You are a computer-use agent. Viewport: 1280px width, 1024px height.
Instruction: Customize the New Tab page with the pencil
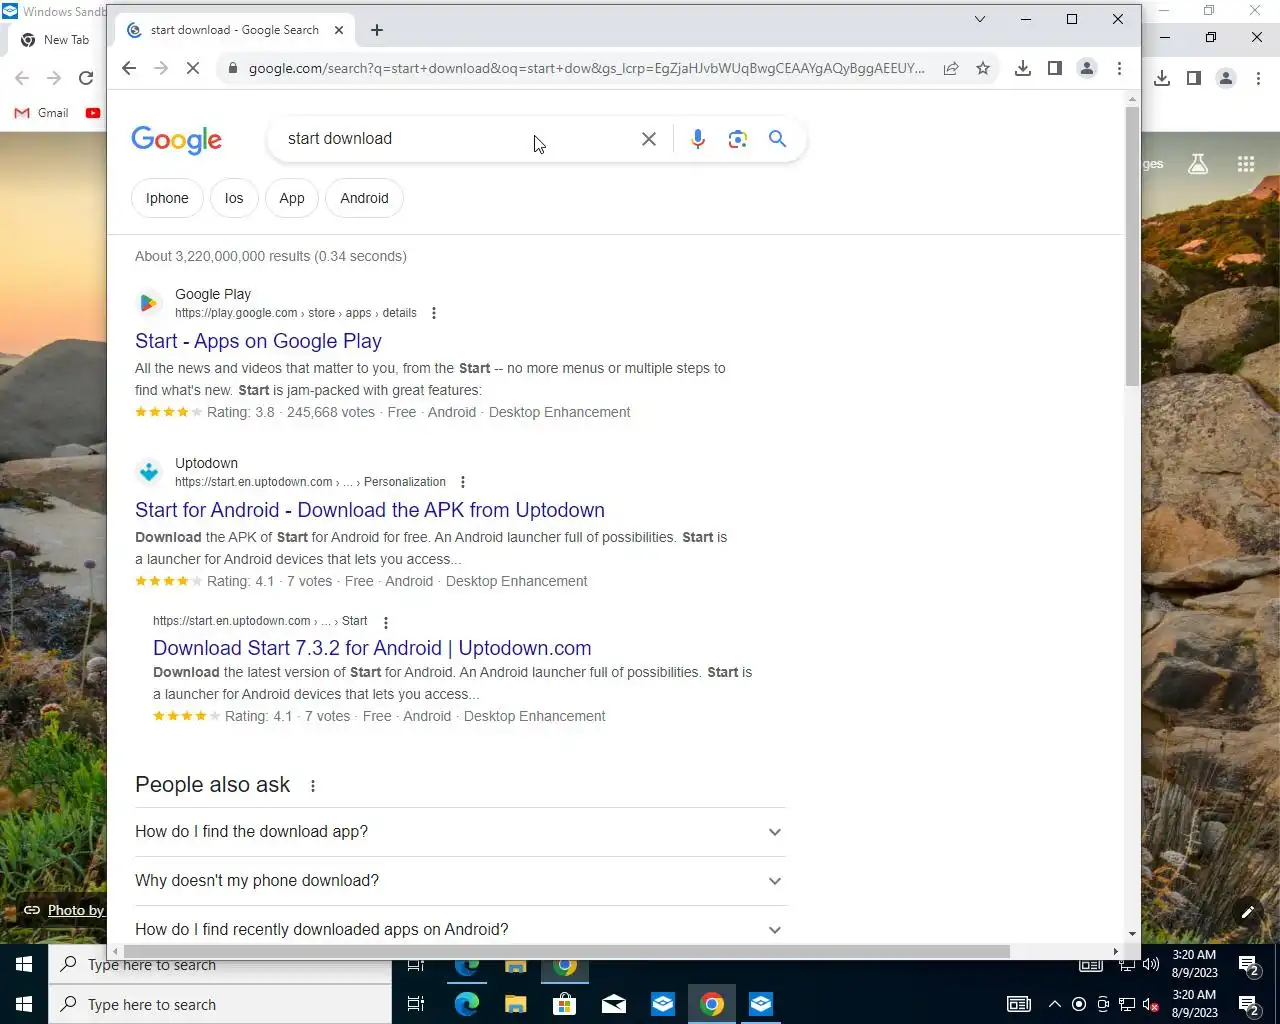[x=1248, y=912]
